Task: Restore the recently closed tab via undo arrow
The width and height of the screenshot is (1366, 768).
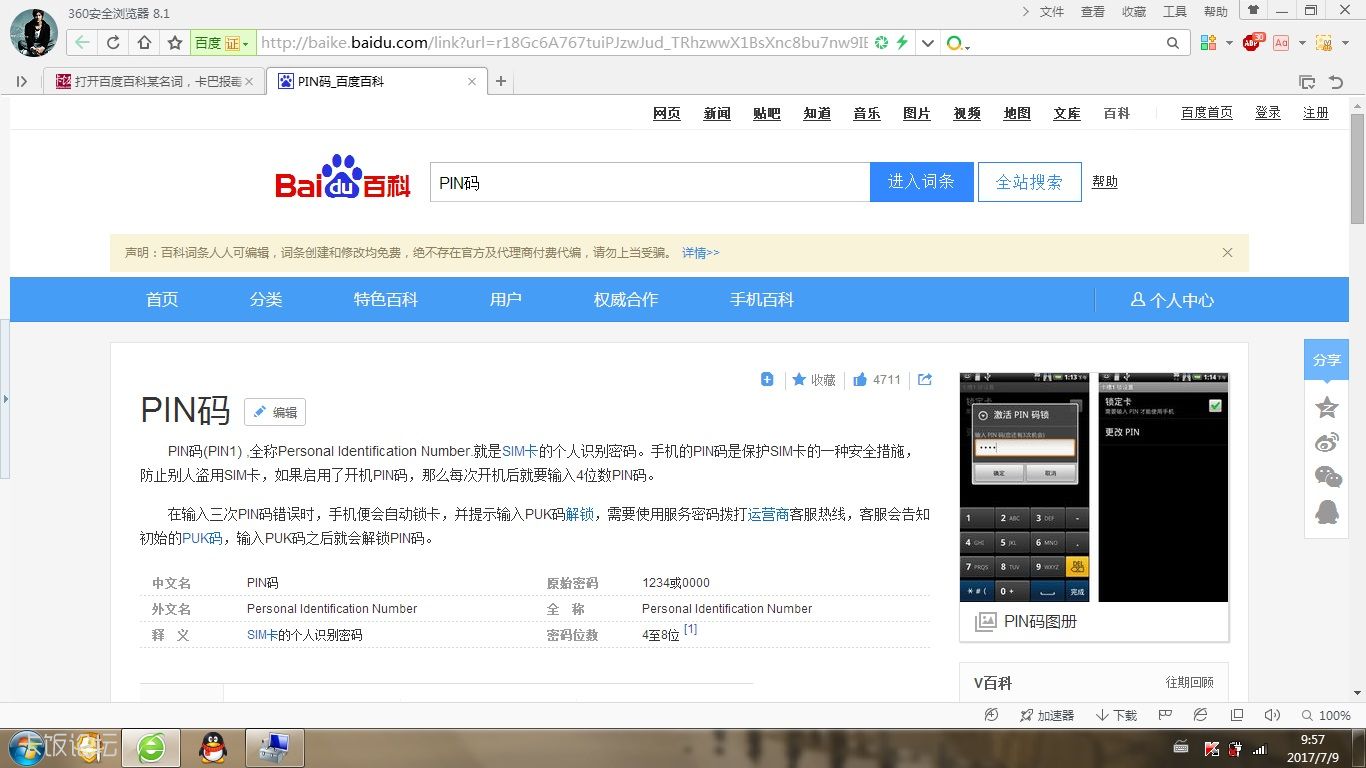Action: (x=1335, y=82)
